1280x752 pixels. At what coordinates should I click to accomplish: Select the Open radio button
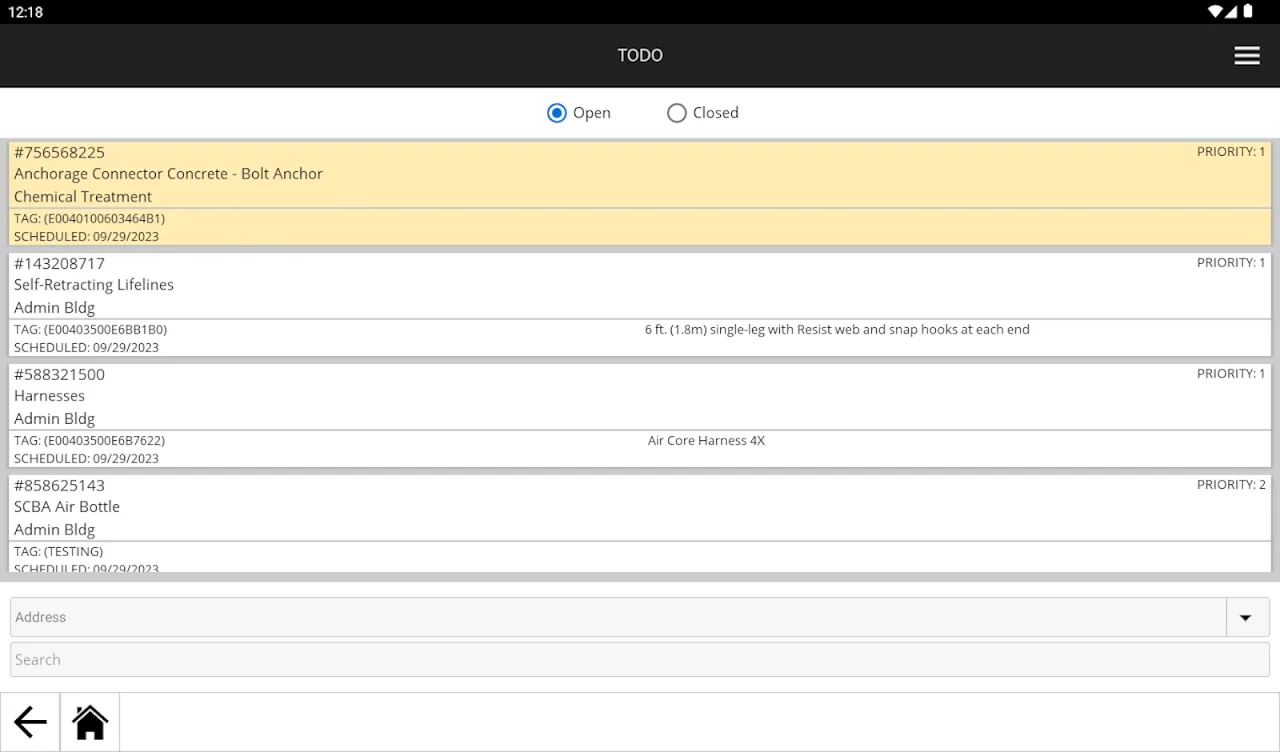pos(557,113)
